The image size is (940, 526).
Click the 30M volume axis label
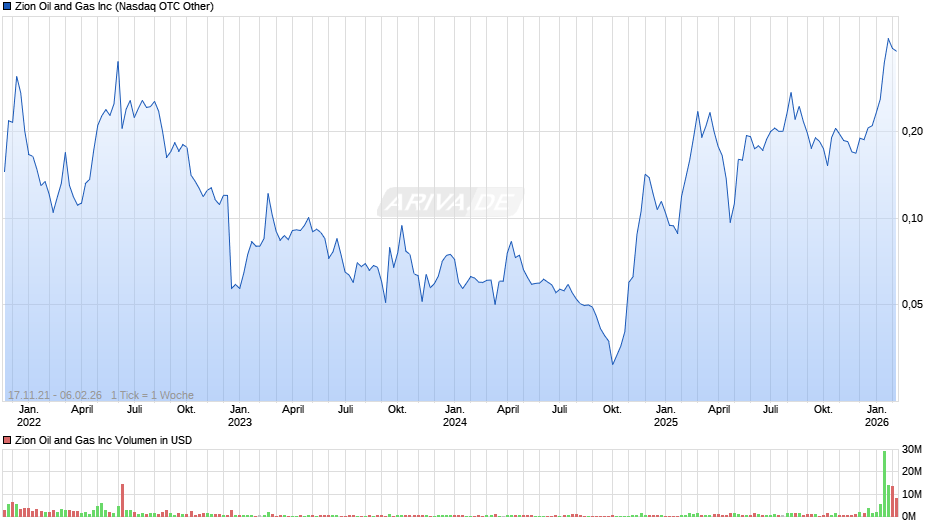pyautogui.click(x=912, y=449)
